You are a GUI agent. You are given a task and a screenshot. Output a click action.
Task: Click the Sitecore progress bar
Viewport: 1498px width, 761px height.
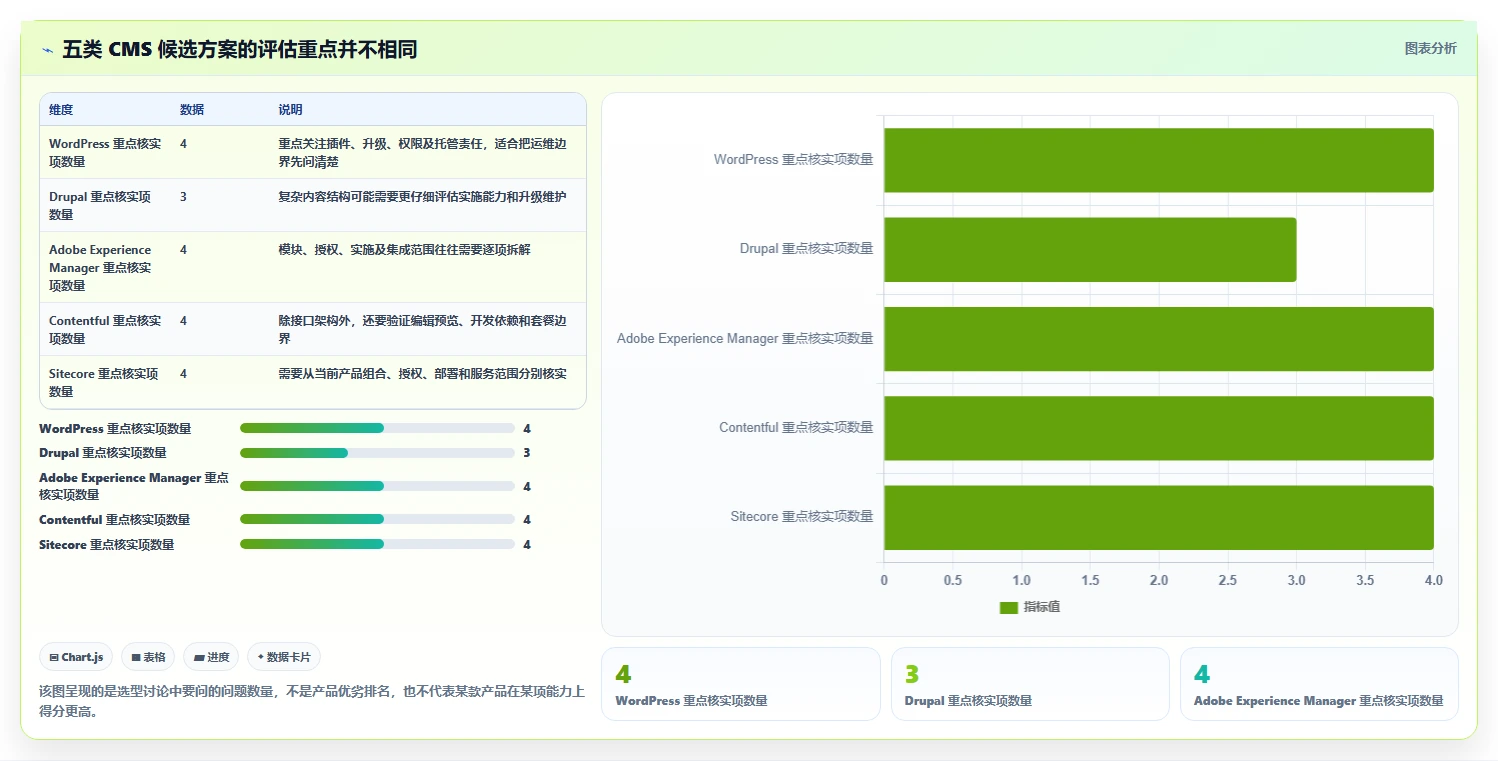click(x=377, y=544)
